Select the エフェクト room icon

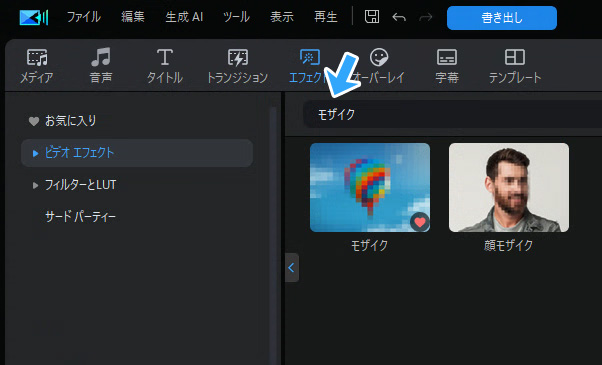(309, 58)
